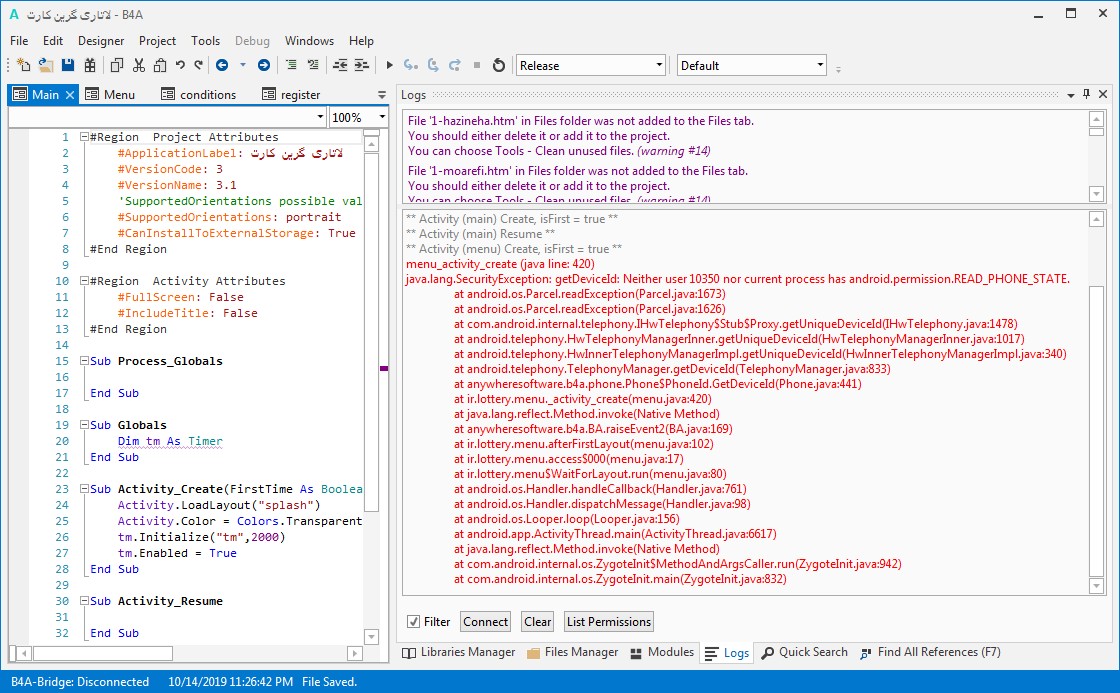Image resolution: width=1120 pixels, height=693 pixels.
Task: Switch to the conditions module tab
Action: [207, 95]
